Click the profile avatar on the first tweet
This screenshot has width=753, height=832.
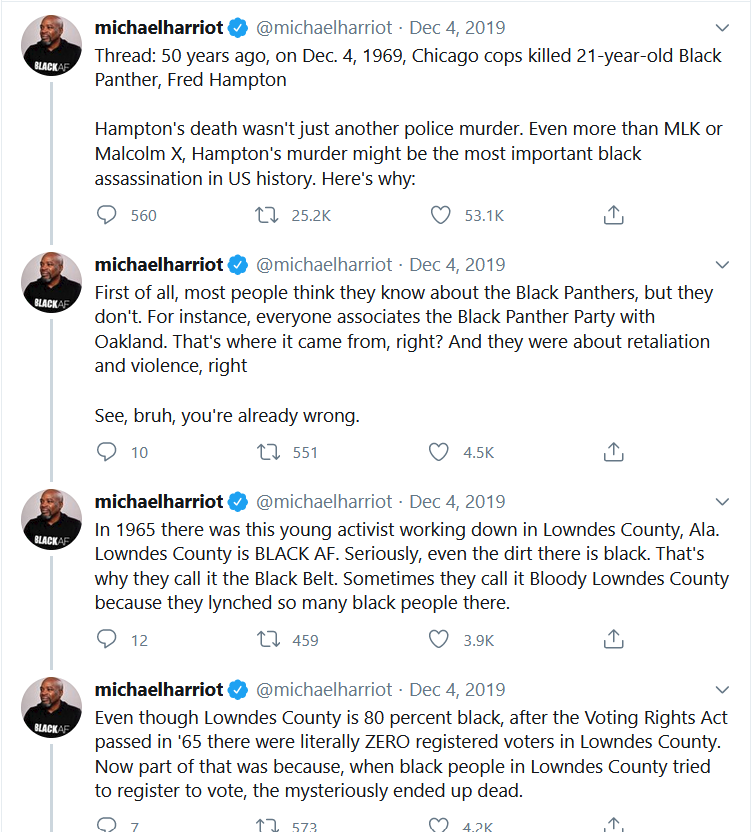pos(51,45)
